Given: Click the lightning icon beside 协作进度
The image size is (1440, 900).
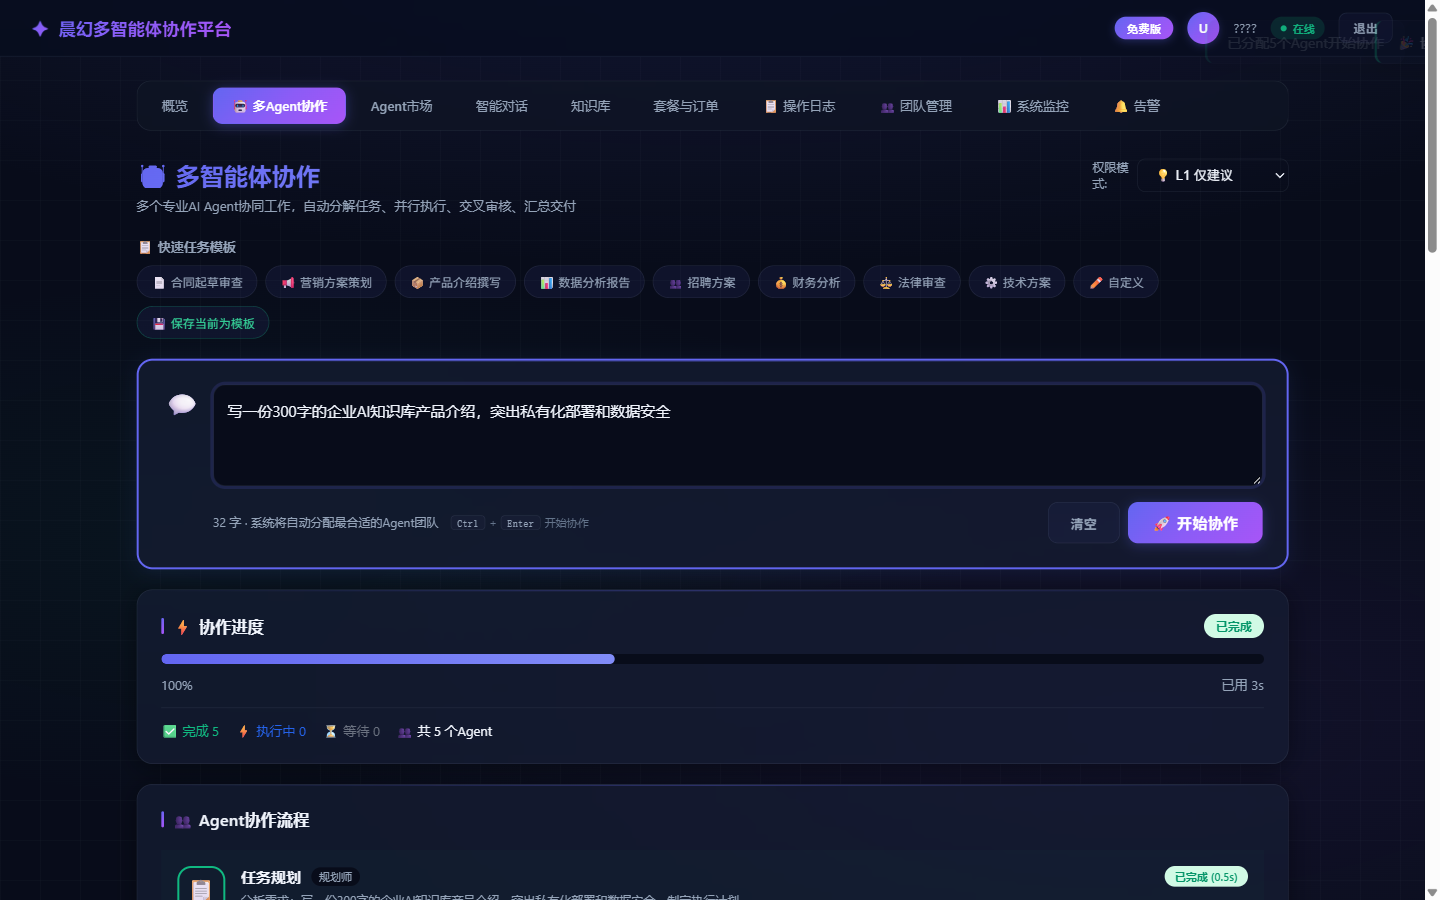Looking at the screenshot, I should tap(183, 627).
